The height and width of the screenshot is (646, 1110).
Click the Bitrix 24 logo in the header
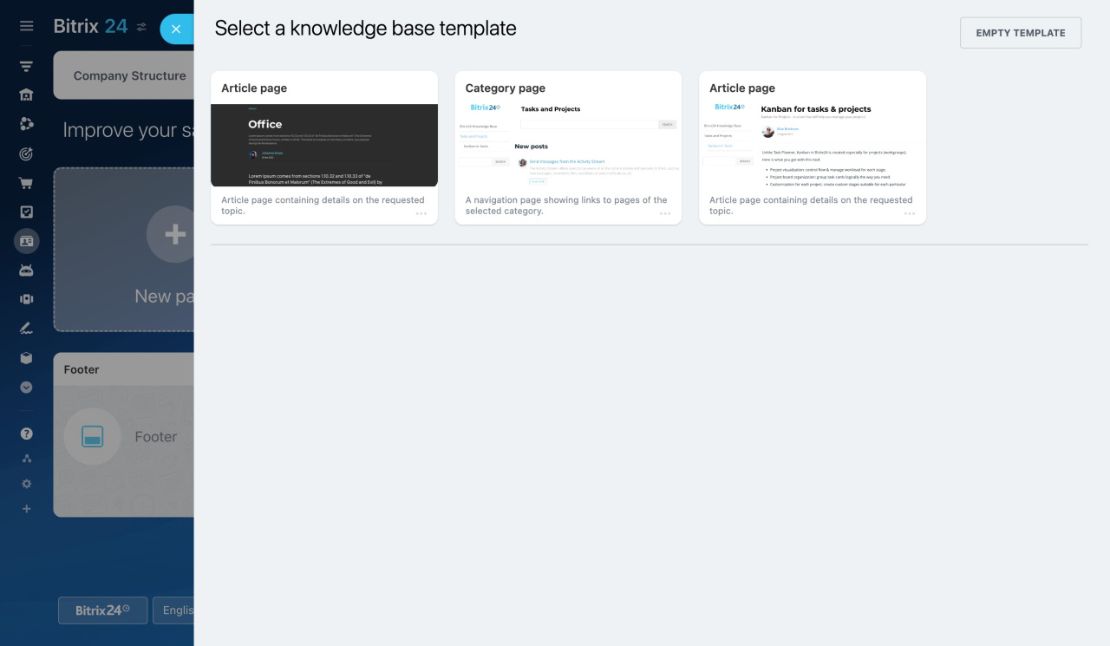tap(91, 26)
